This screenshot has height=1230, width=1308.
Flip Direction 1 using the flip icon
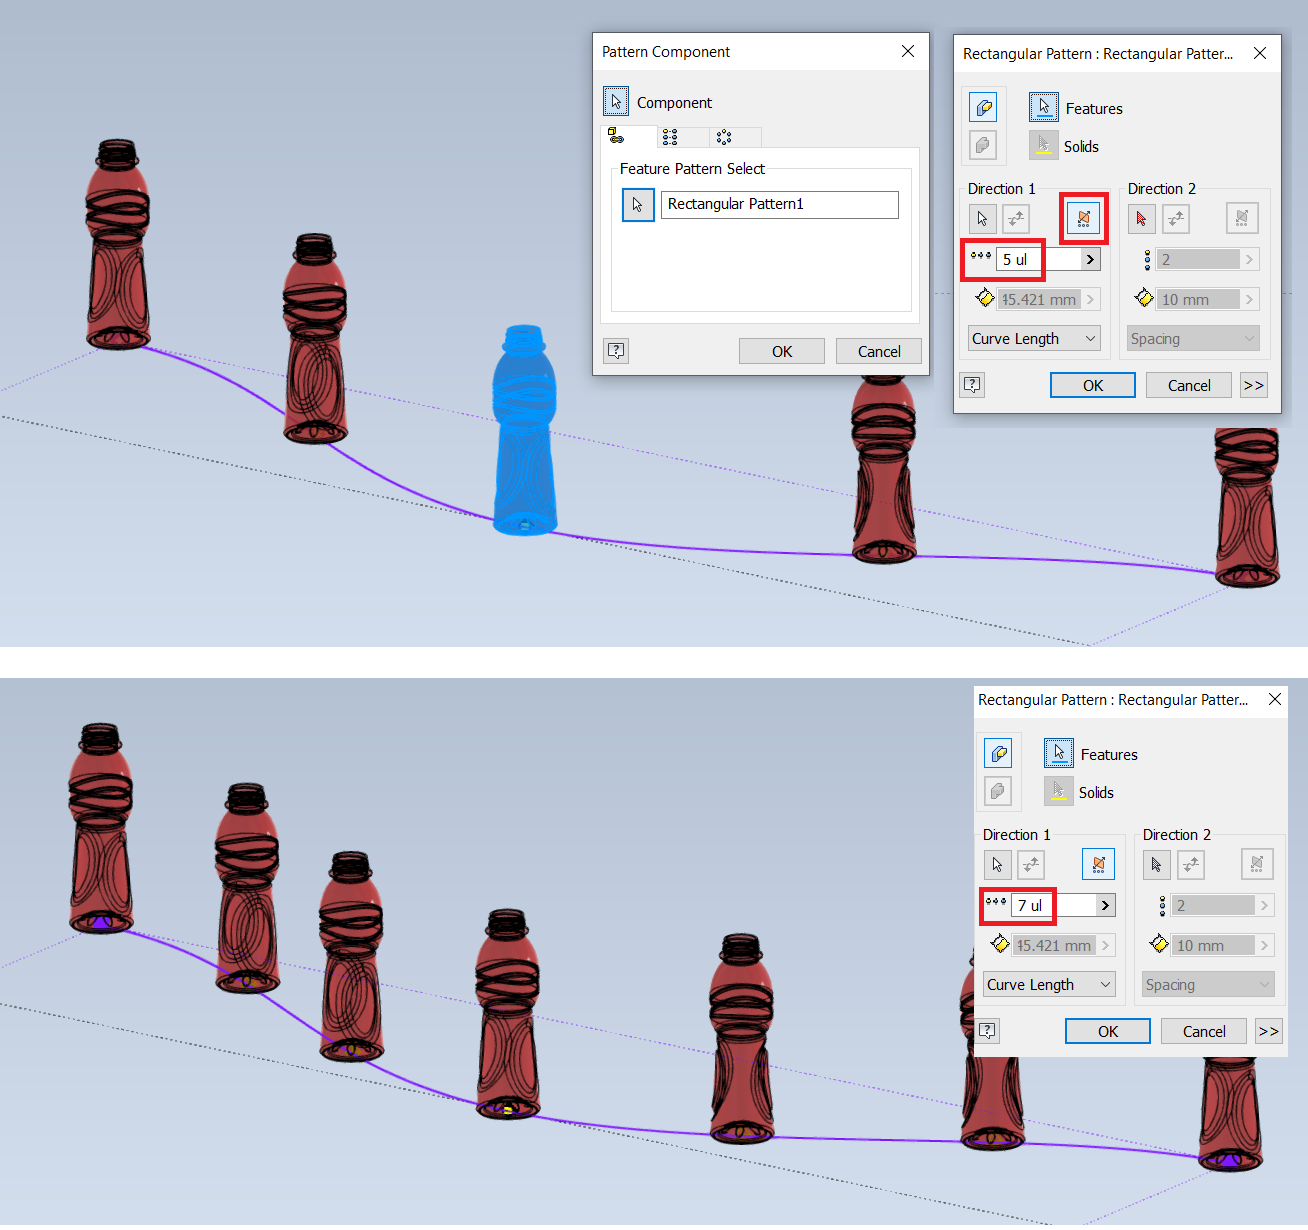click(1016, 218)
